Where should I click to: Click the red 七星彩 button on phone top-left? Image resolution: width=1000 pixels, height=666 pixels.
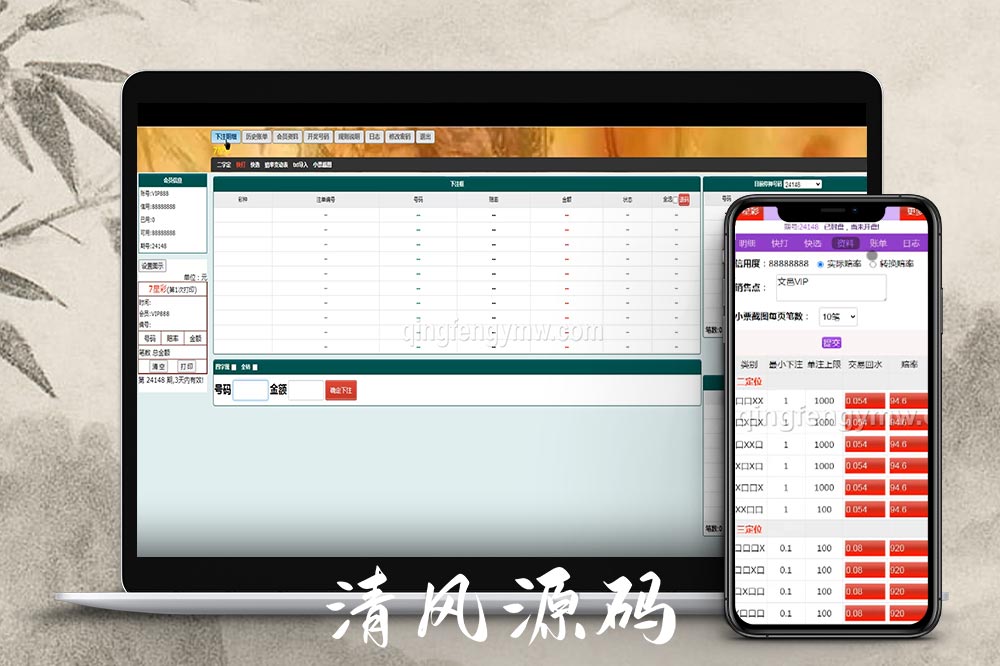point(749,212)
